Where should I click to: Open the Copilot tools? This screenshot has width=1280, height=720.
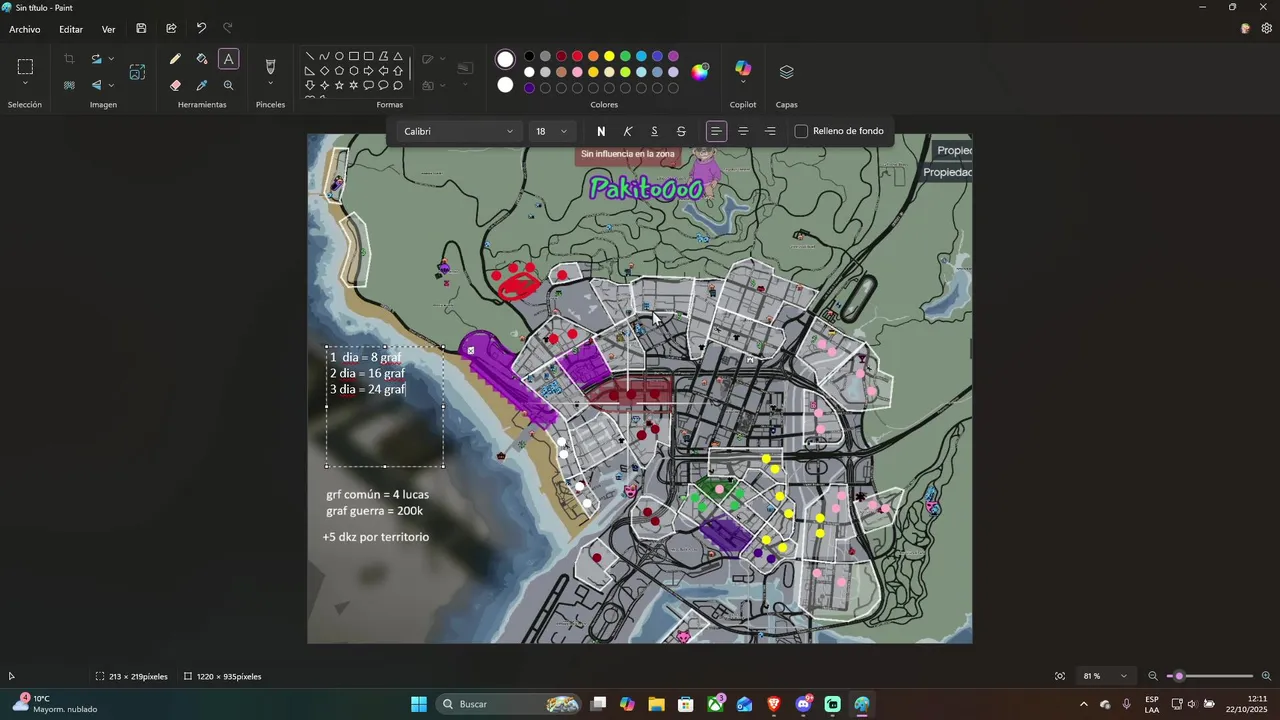[743, 69]
